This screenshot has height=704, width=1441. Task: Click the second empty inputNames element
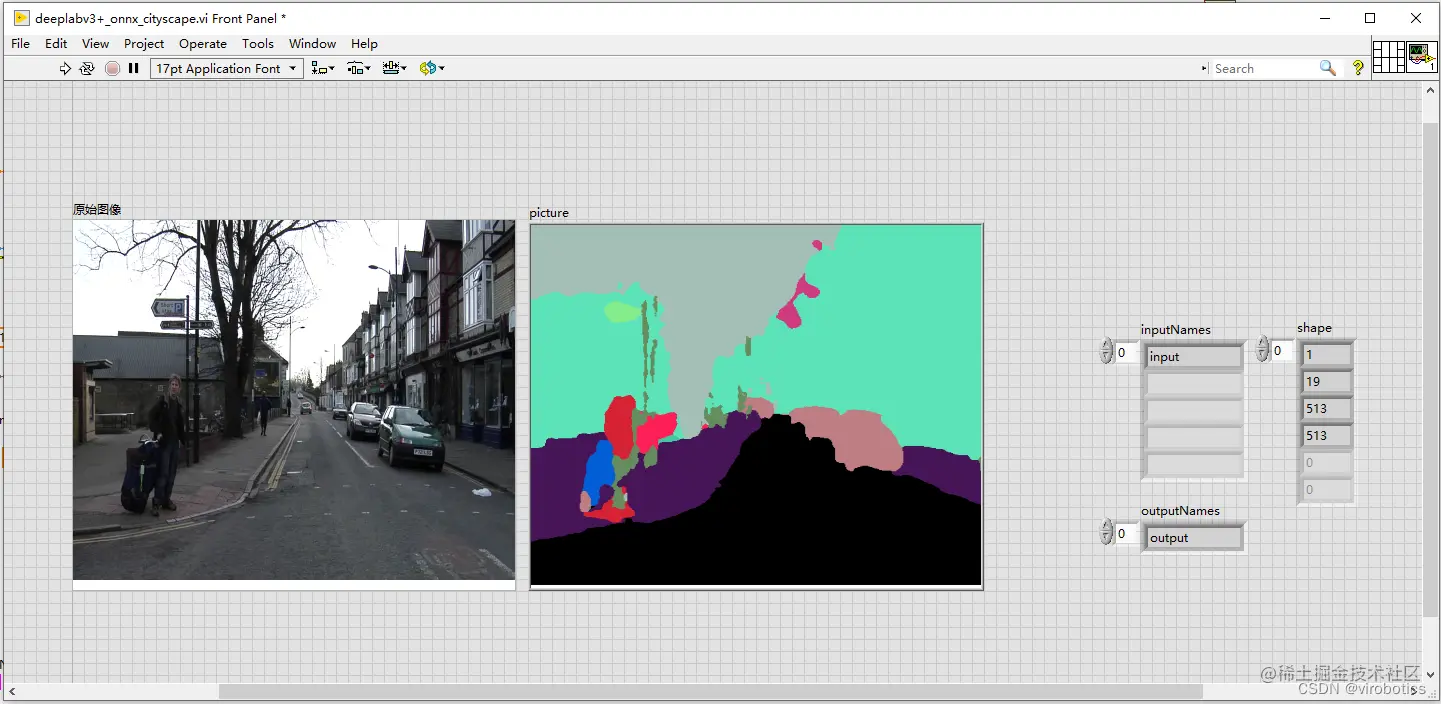tap(1193, 410)
